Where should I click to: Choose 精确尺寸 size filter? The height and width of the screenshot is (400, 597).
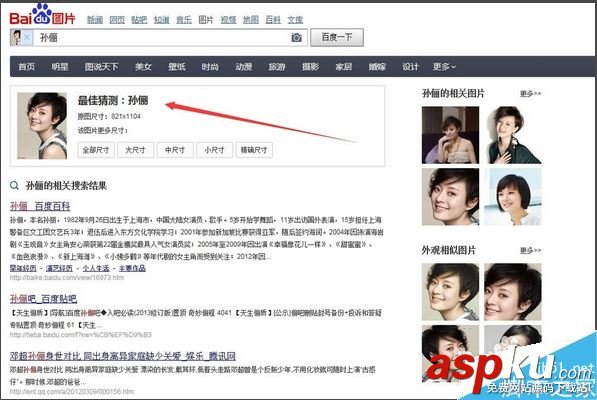254,150
